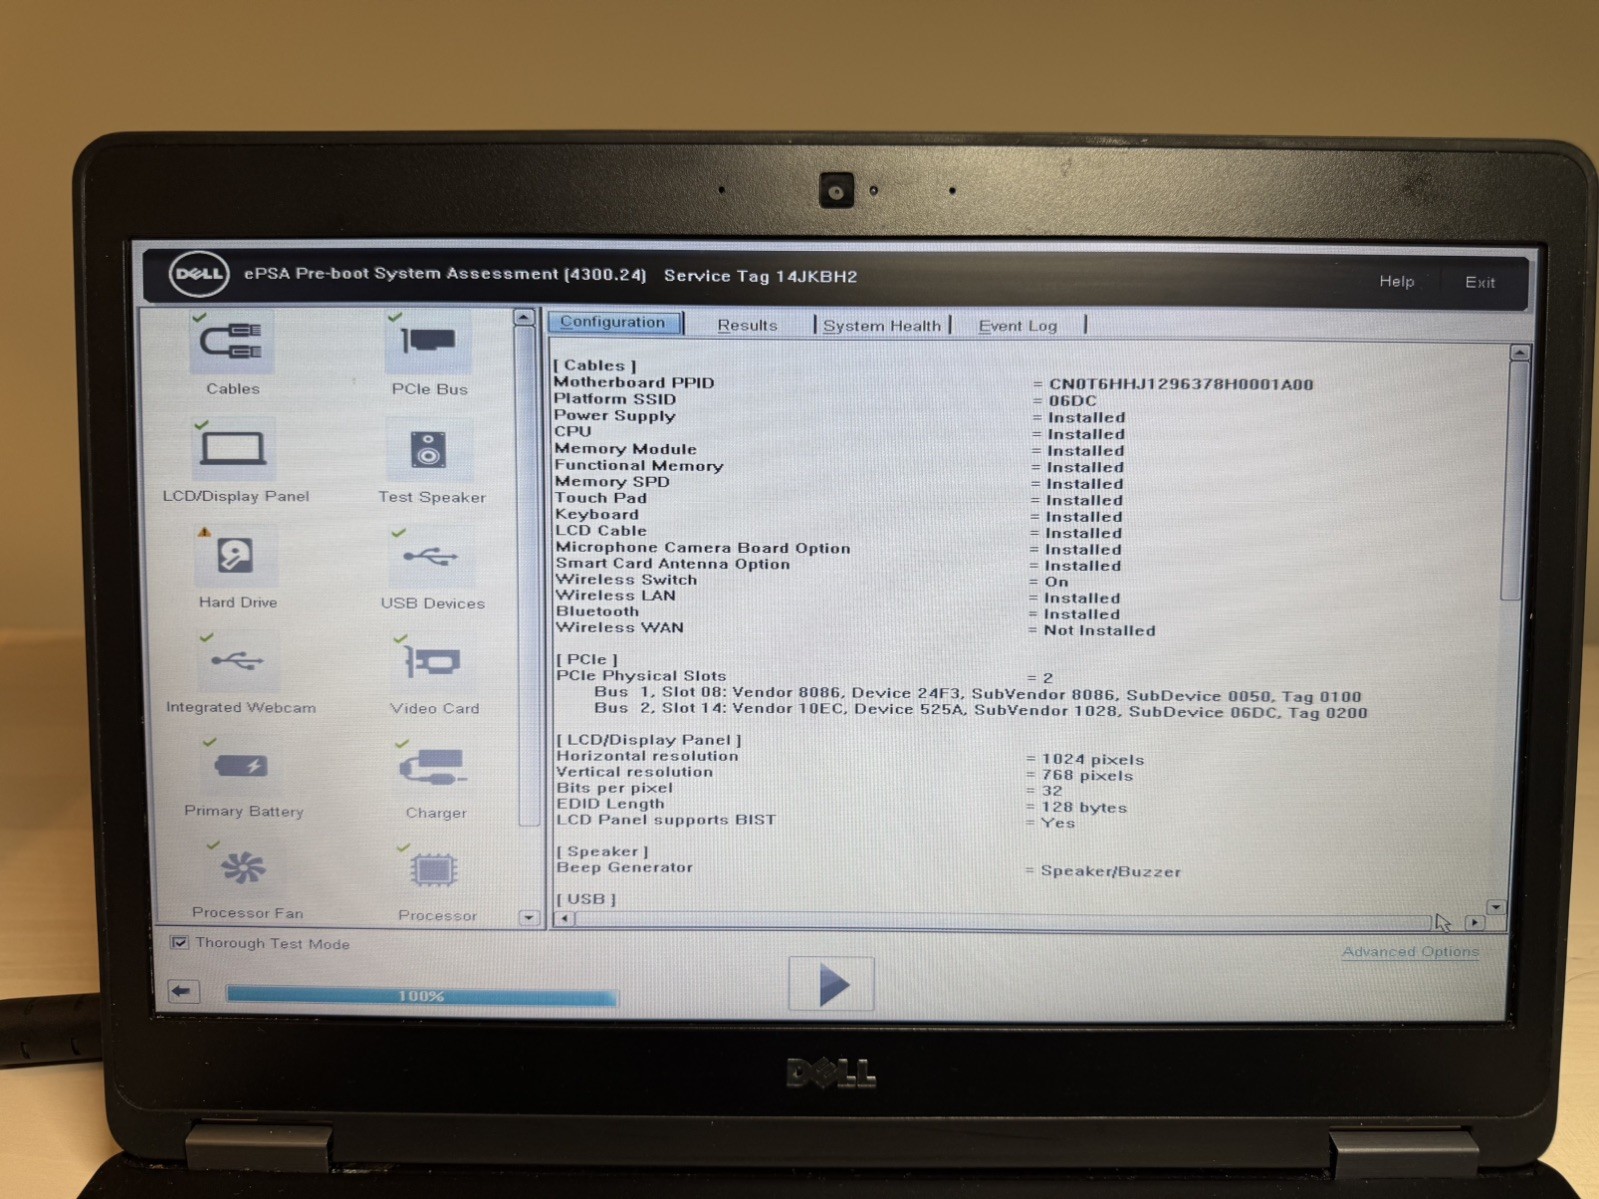
Task: Open the Configuration tab
Action: coord(614,322)
